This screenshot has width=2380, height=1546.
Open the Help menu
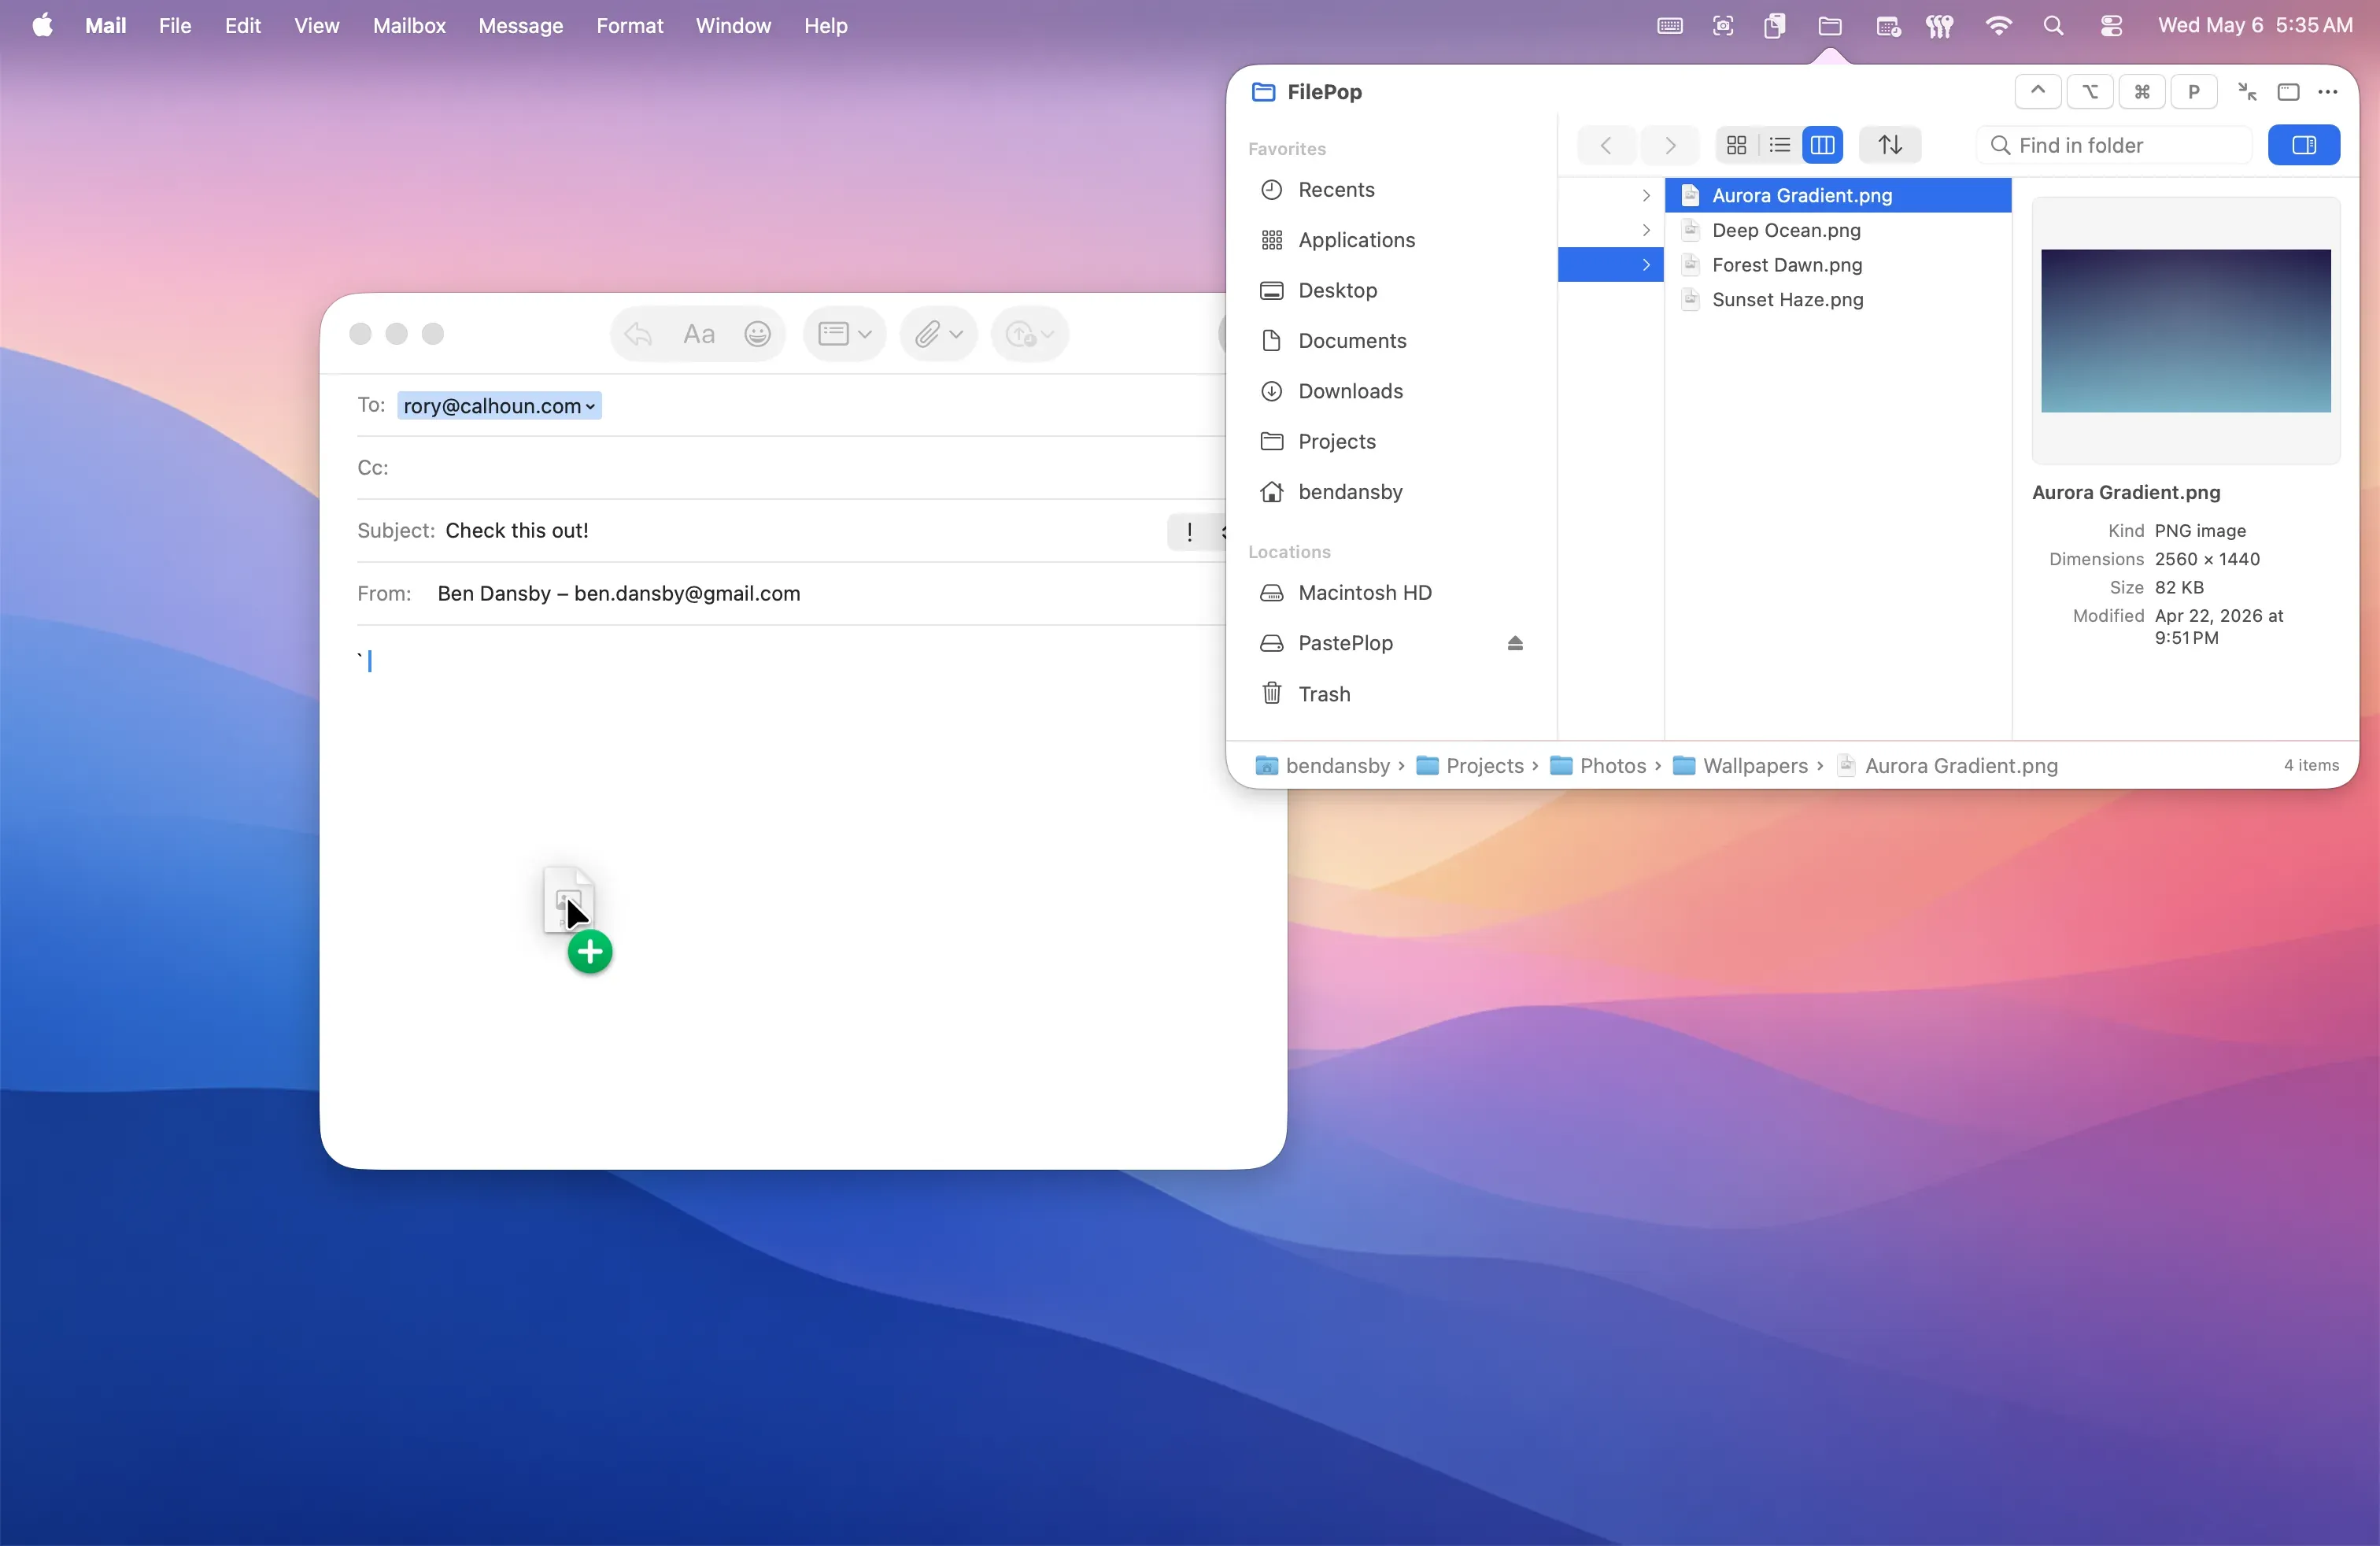825,25
